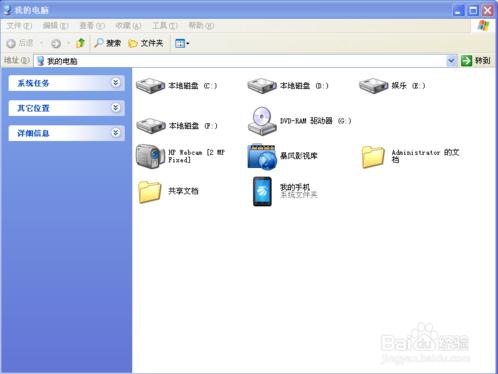This screenshot has width=498, height=374.
Task: Open the Views icon dropdown in toolbar
Action: coord(182,43)
